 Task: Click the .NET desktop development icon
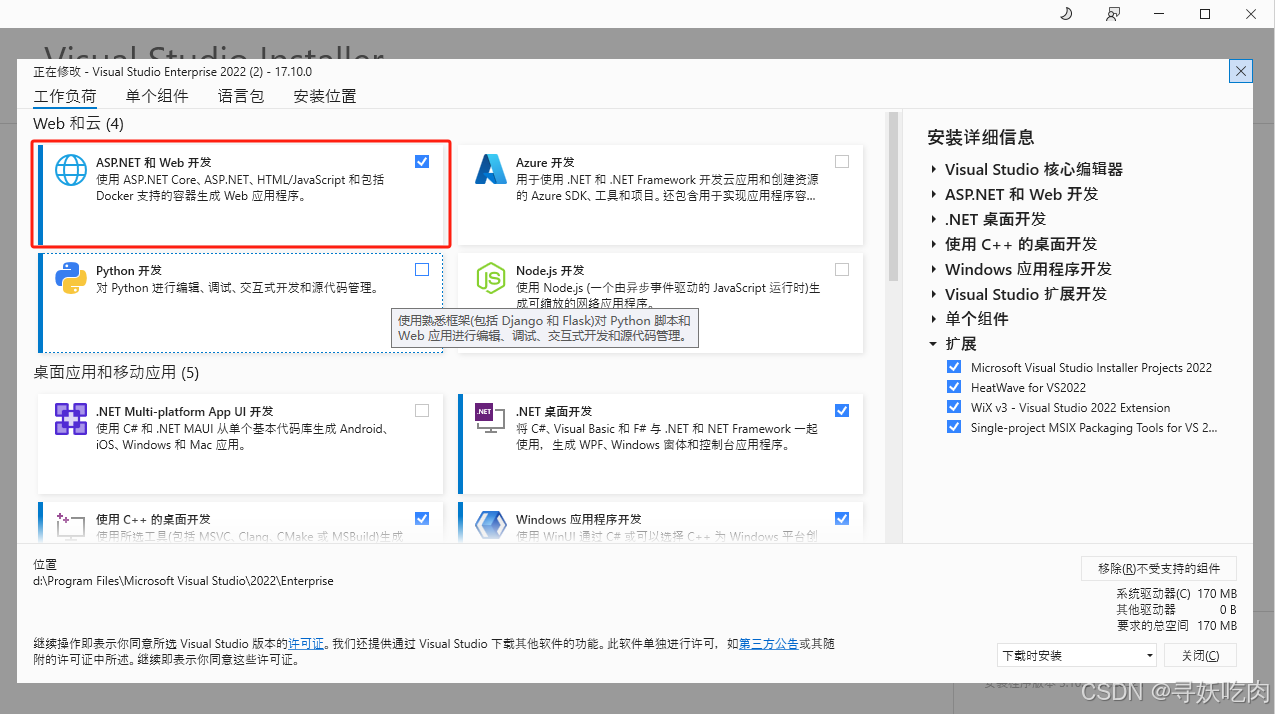coord(490,418)
